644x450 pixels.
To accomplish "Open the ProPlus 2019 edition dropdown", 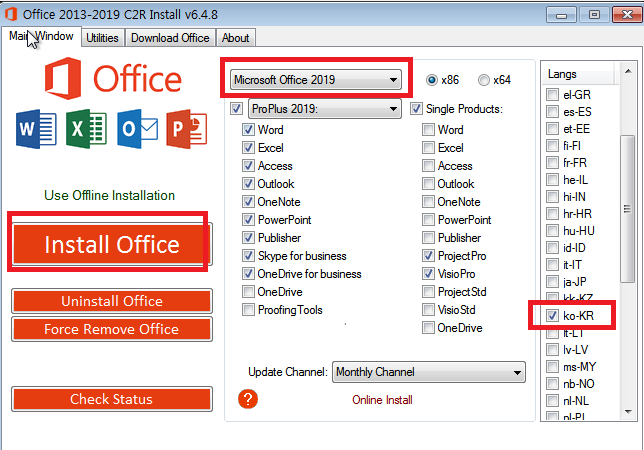I will tap(324, 108).
